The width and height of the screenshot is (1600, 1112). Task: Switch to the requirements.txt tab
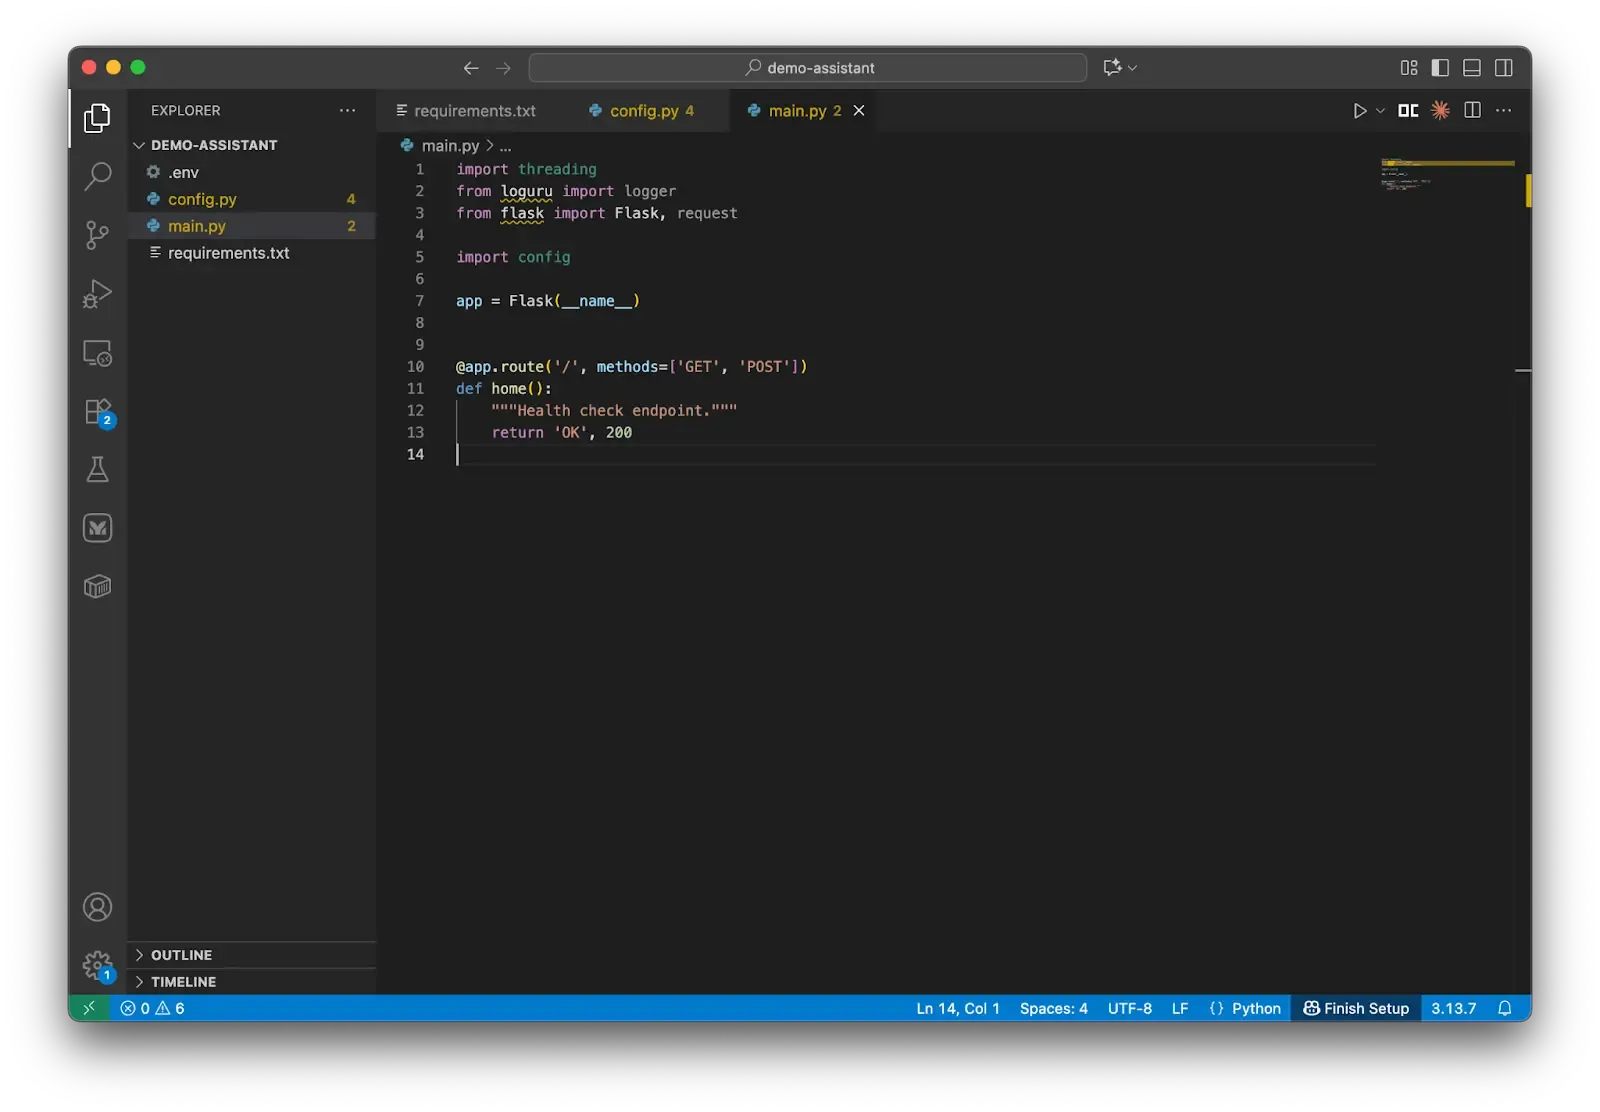[473, 110]
